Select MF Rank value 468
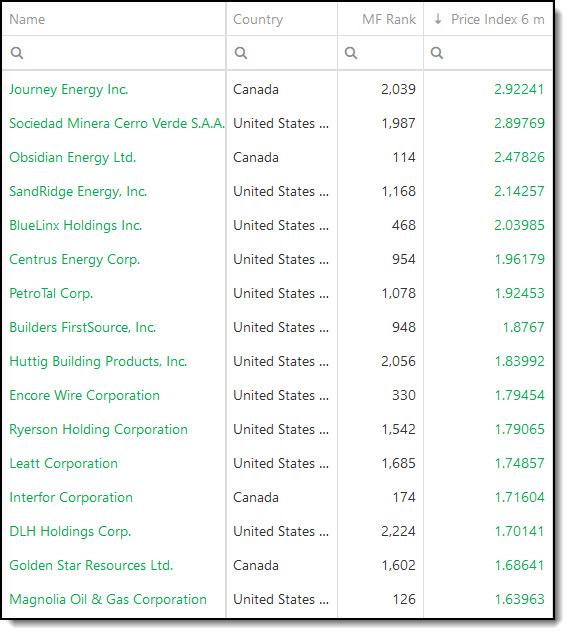570x635 pixels. pyautogui.click(x=404, y=226)
